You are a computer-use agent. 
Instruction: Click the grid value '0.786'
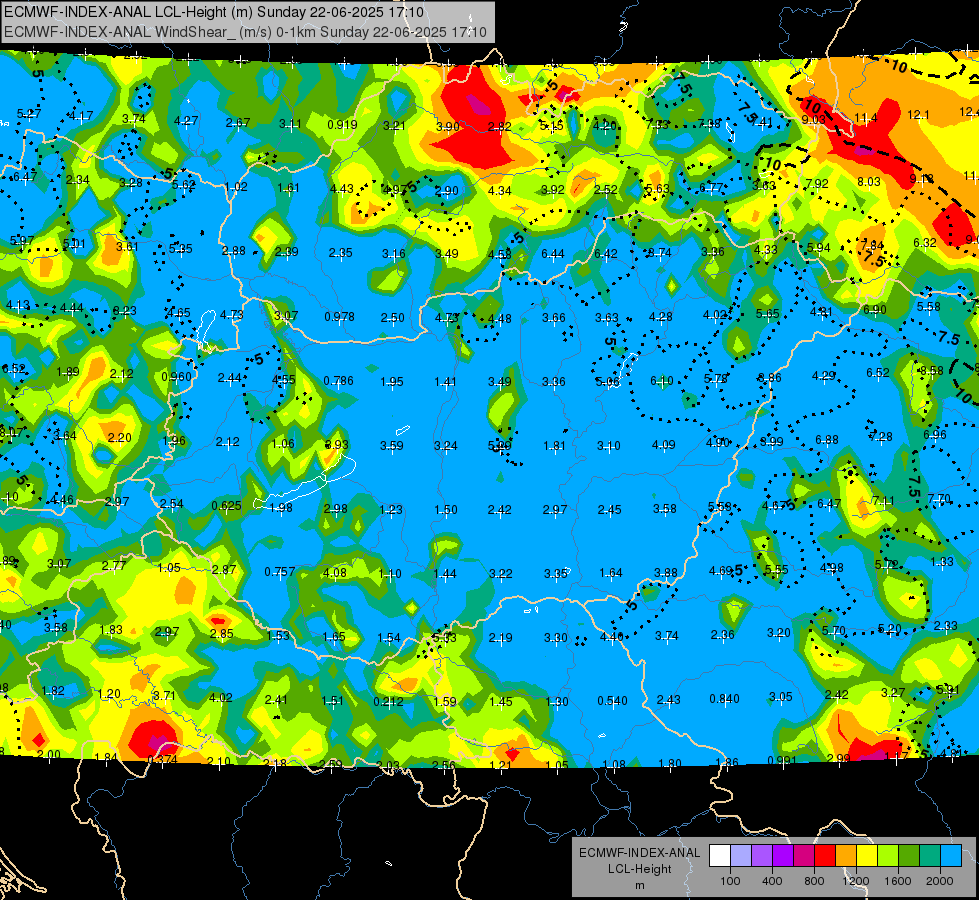click(338, 381)
